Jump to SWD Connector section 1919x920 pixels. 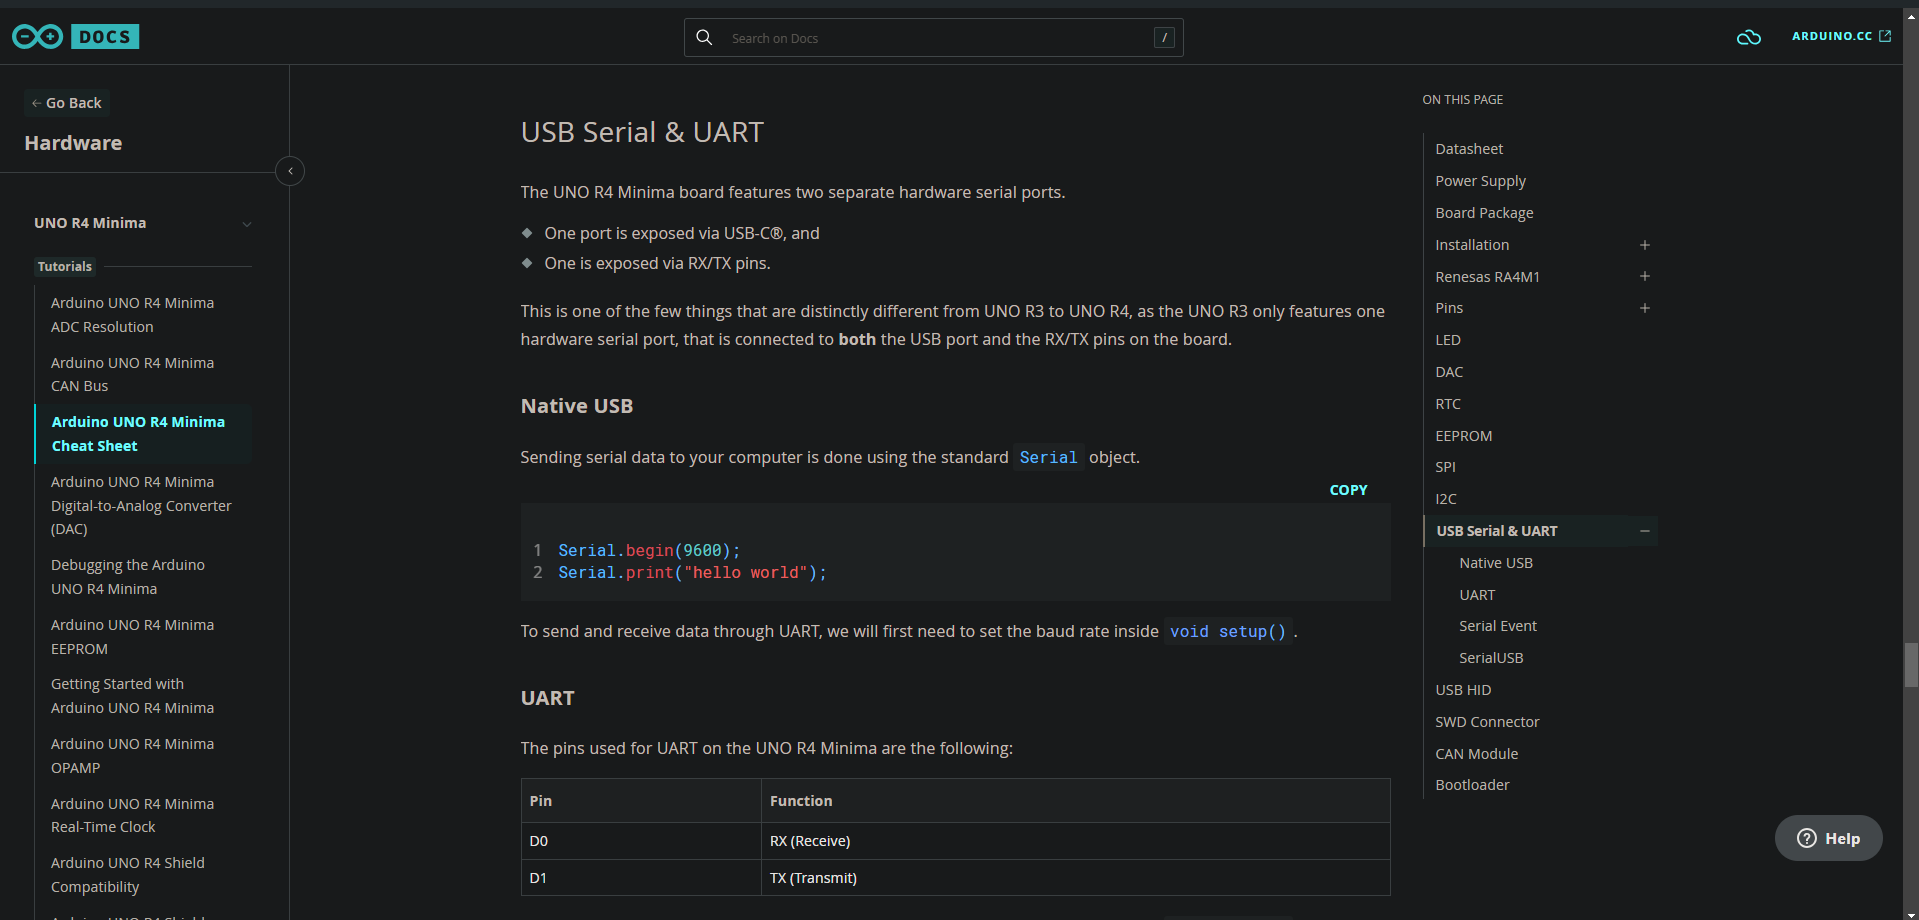click(1487, 722)
